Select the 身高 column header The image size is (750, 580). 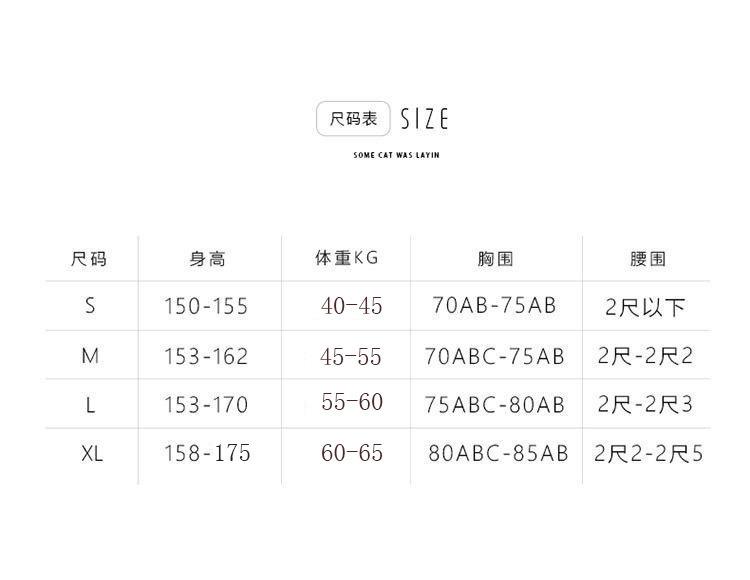207,259
